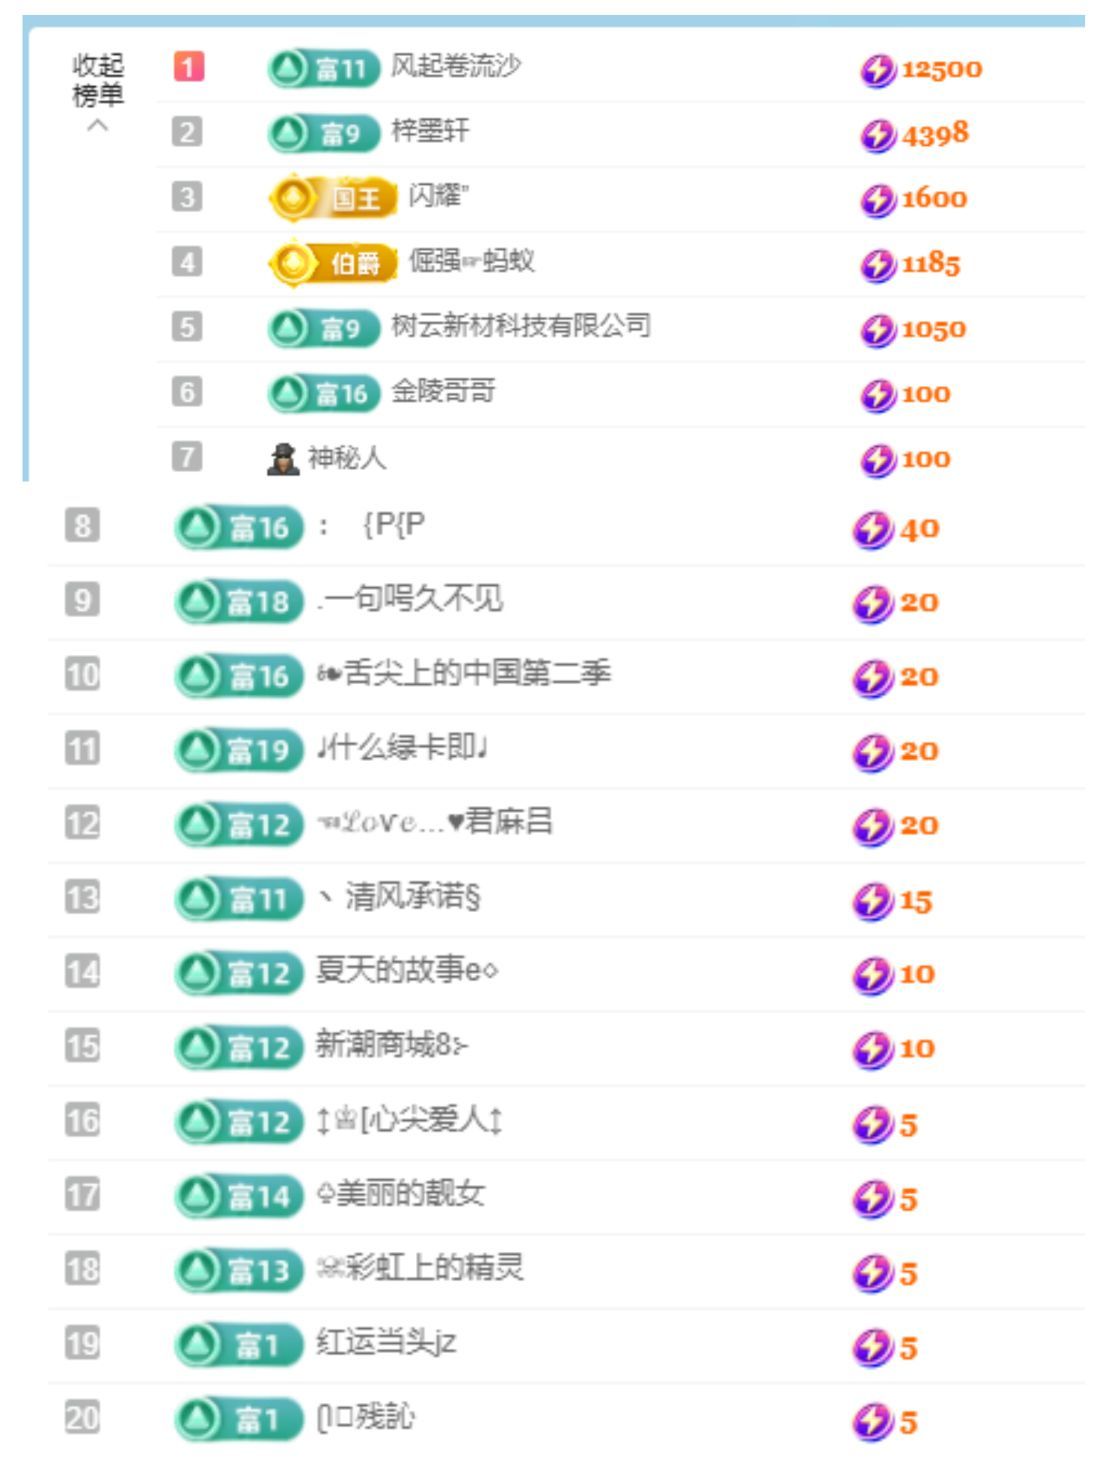
Task: Select the 新潮商城8 user entry
Action: pos(392,1045)
